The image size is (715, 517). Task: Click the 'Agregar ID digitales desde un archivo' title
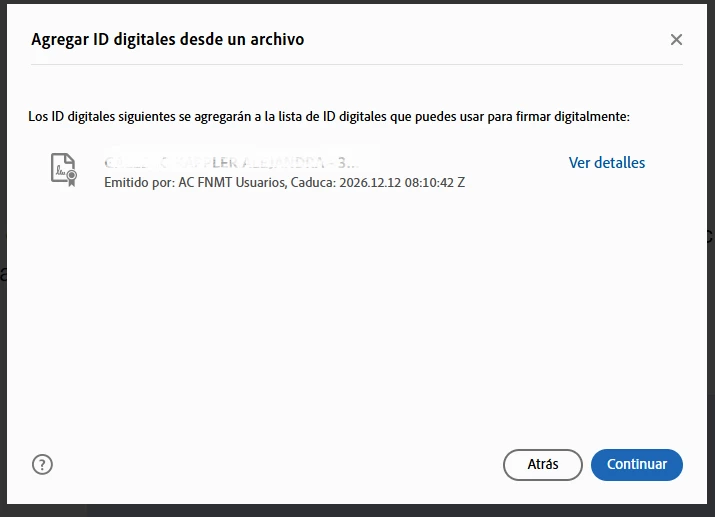167,40
